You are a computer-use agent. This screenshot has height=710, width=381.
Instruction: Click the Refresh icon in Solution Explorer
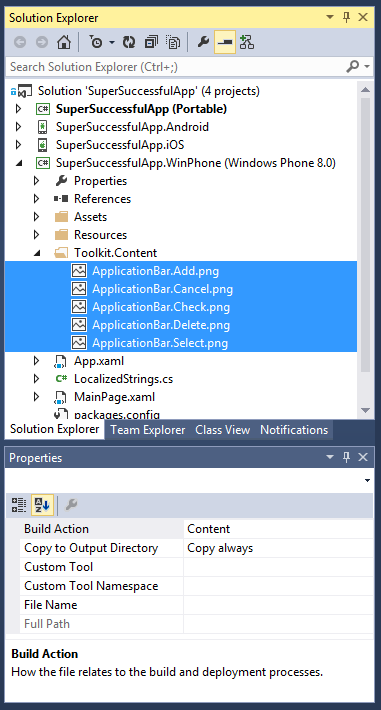129,43
